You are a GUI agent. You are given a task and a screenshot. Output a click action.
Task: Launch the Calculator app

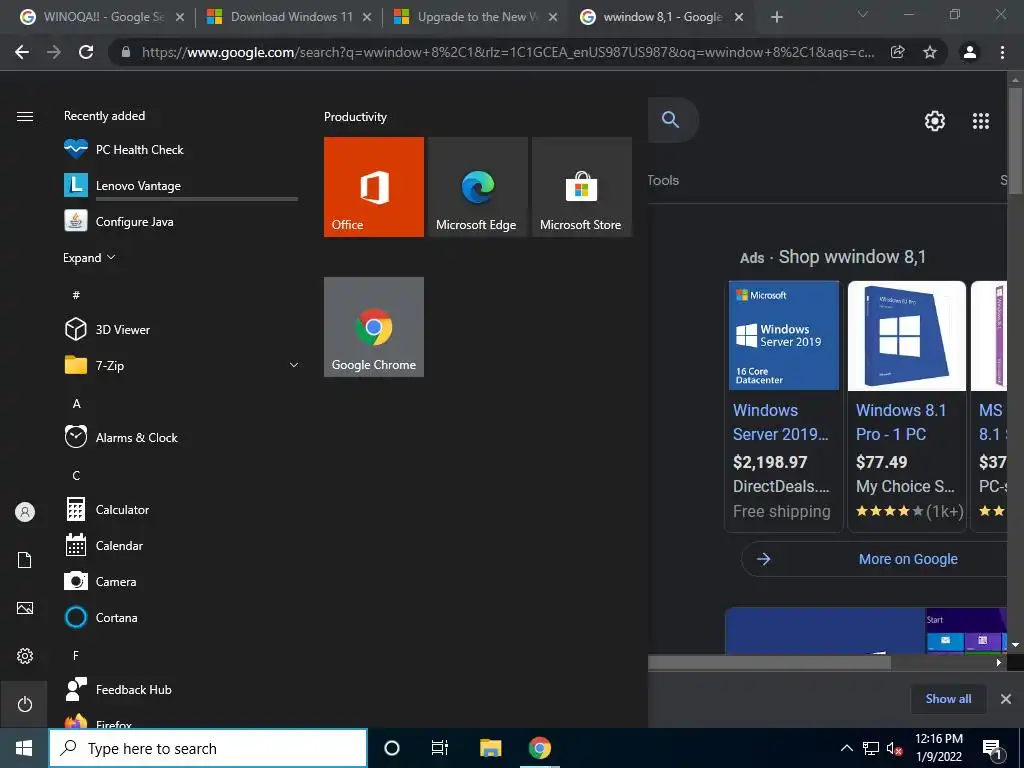[180, 509]
